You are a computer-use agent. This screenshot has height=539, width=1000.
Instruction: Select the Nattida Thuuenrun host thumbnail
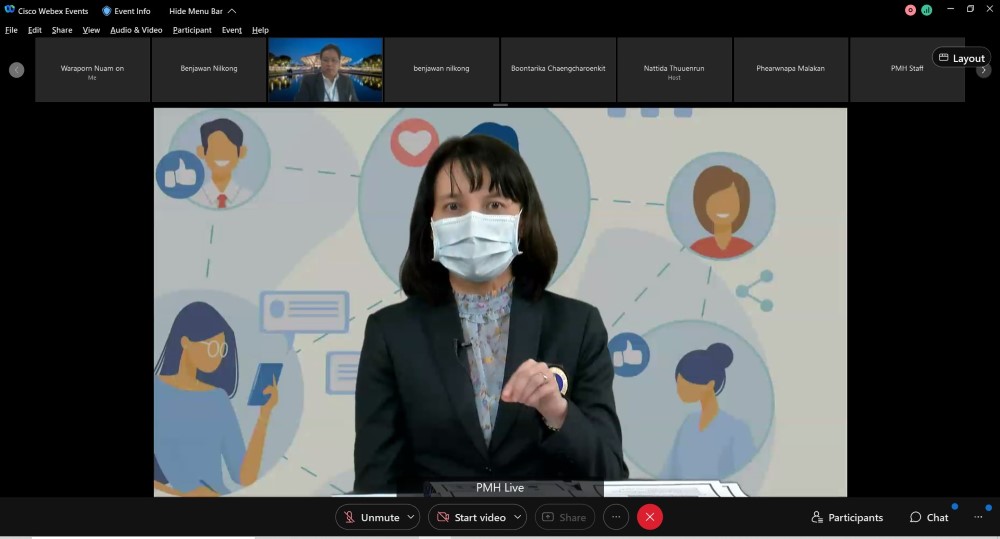(674, 70)
